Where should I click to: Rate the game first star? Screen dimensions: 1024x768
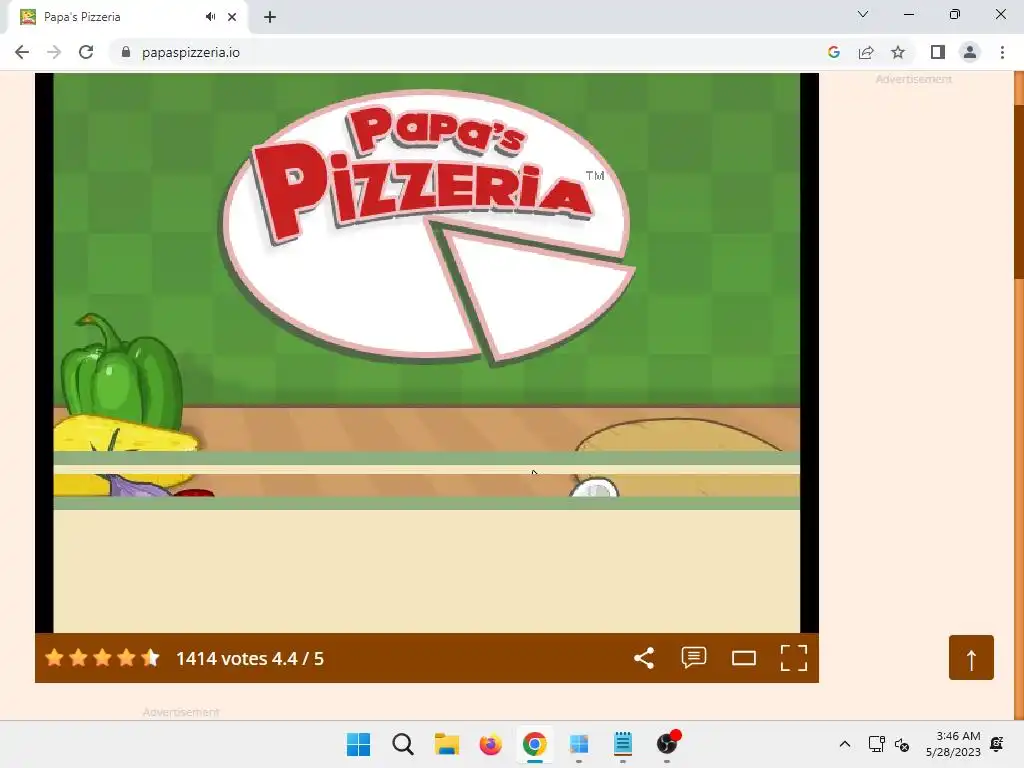point(55,658)
